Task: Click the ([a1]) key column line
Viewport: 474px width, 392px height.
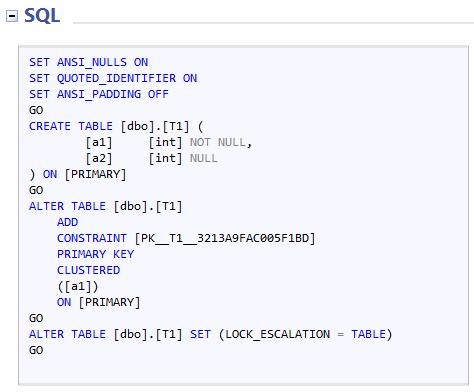Action: pyautogui.click(x=78, y=286)
